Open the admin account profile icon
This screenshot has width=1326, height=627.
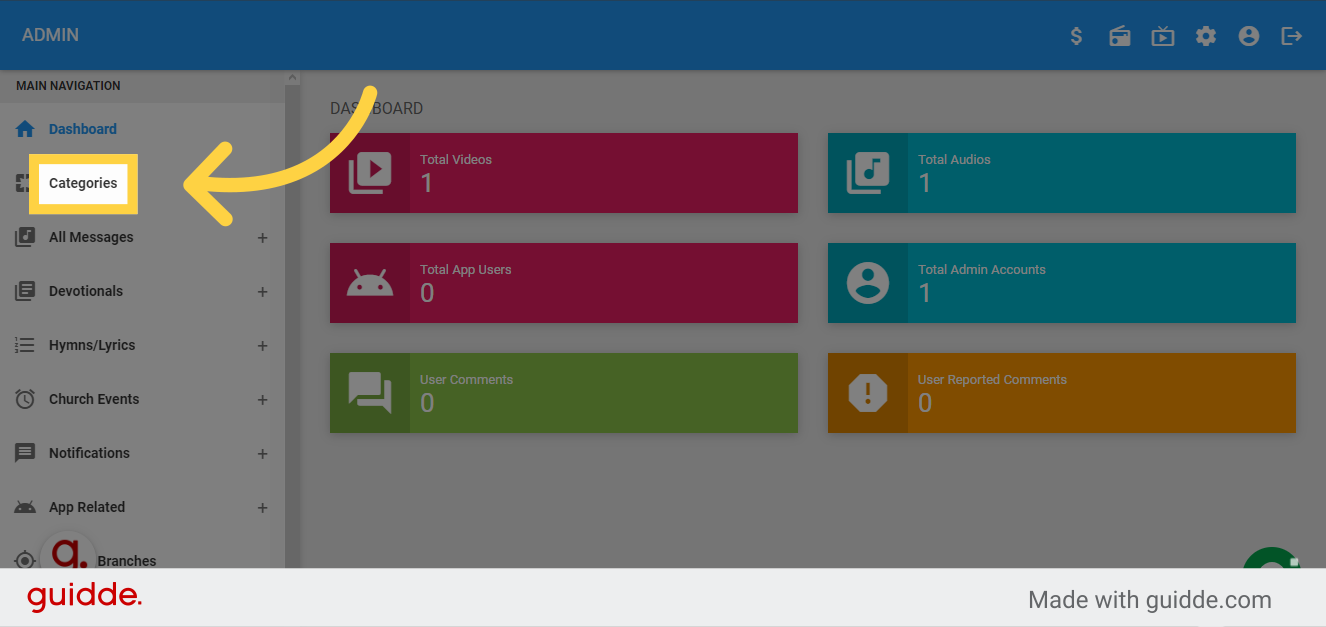point(1248,35)
